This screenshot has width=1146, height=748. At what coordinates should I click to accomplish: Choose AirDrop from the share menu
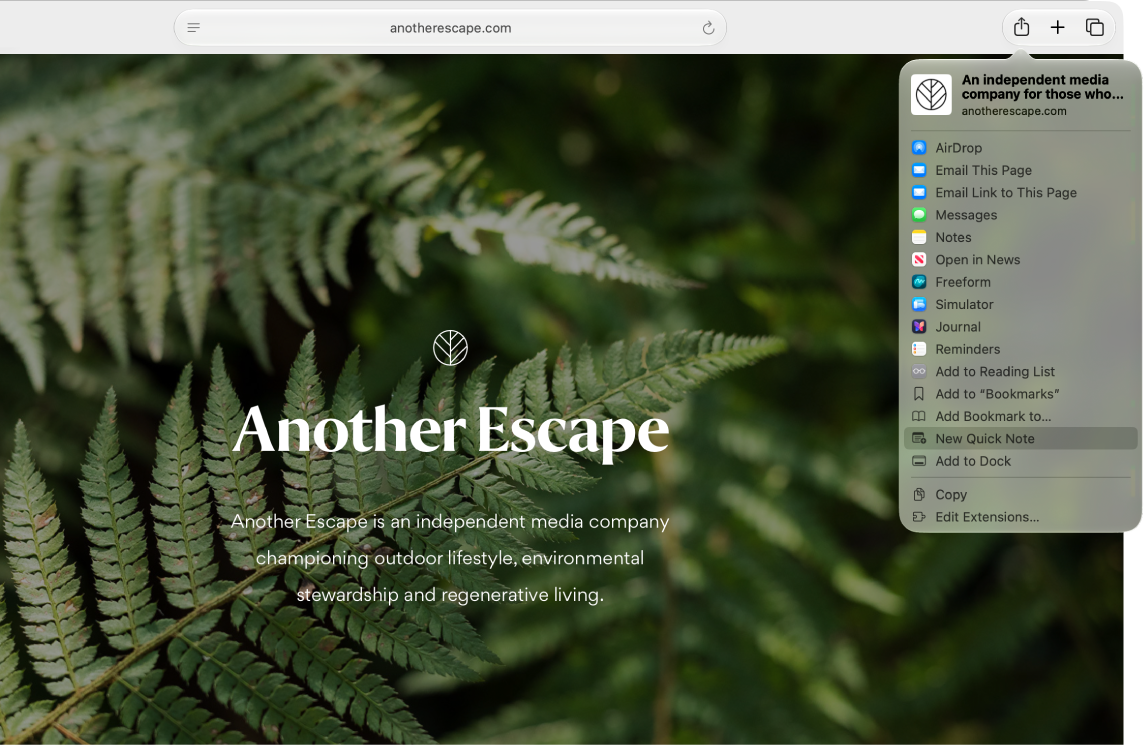point(1023,148)
